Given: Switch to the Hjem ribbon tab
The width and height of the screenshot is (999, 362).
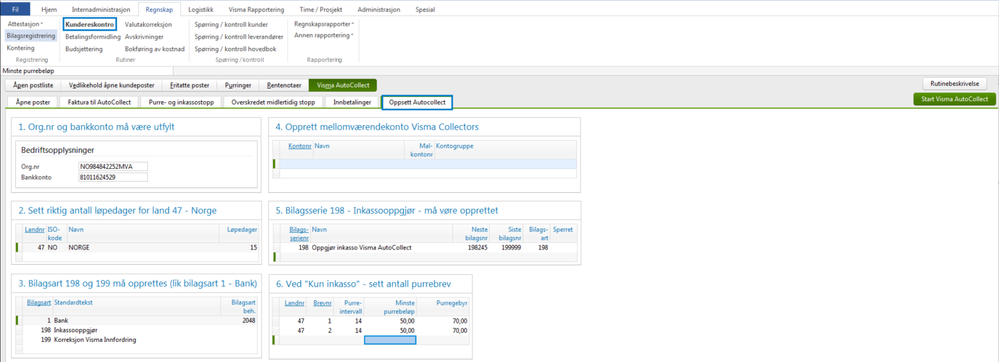Looking at the screenshot, I should 48,10.
